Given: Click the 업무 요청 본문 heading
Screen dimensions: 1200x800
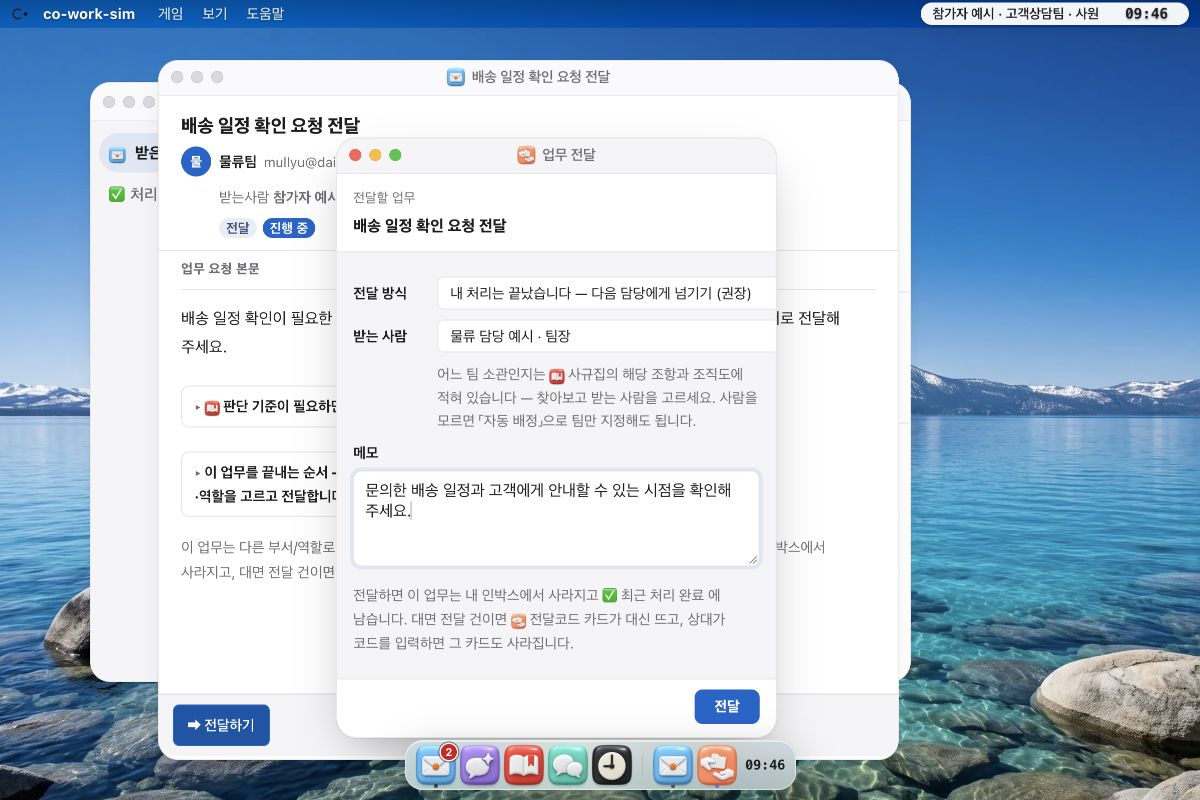Looking at the screenshot, I should [x=220, y=268].
